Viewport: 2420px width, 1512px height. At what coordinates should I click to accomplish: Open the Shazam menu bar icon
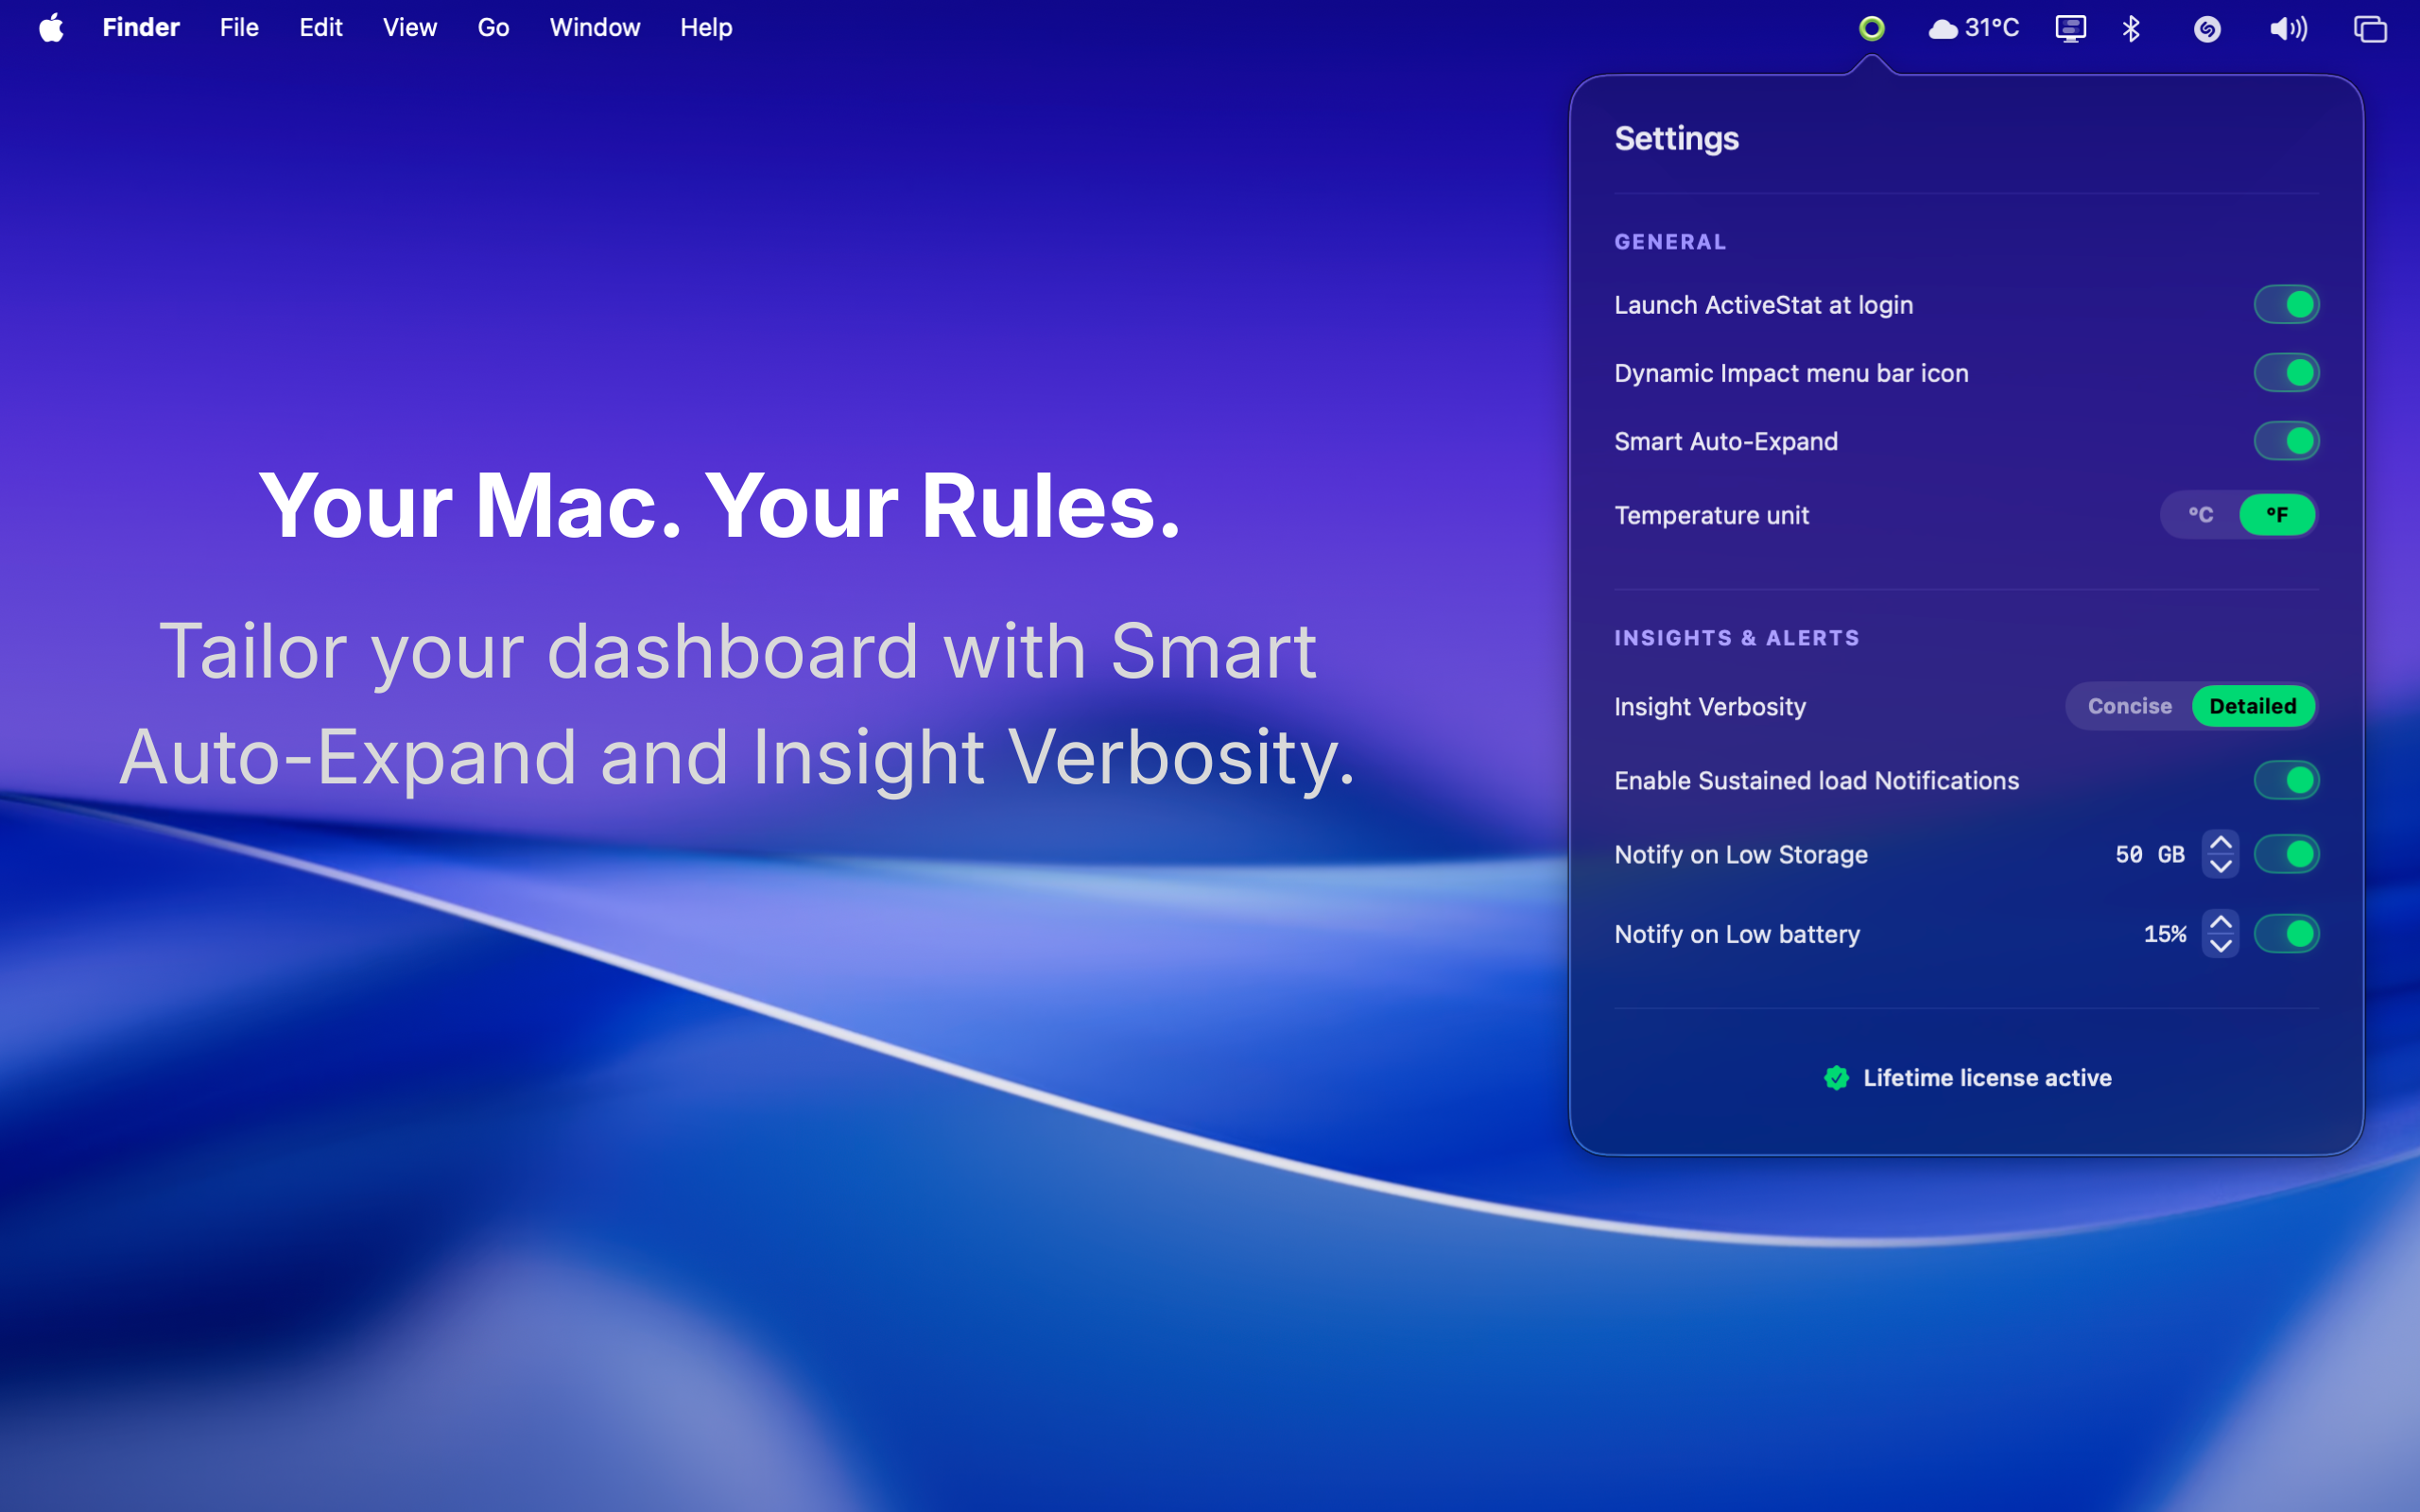pyautogui.click(x=2208, y=28)
